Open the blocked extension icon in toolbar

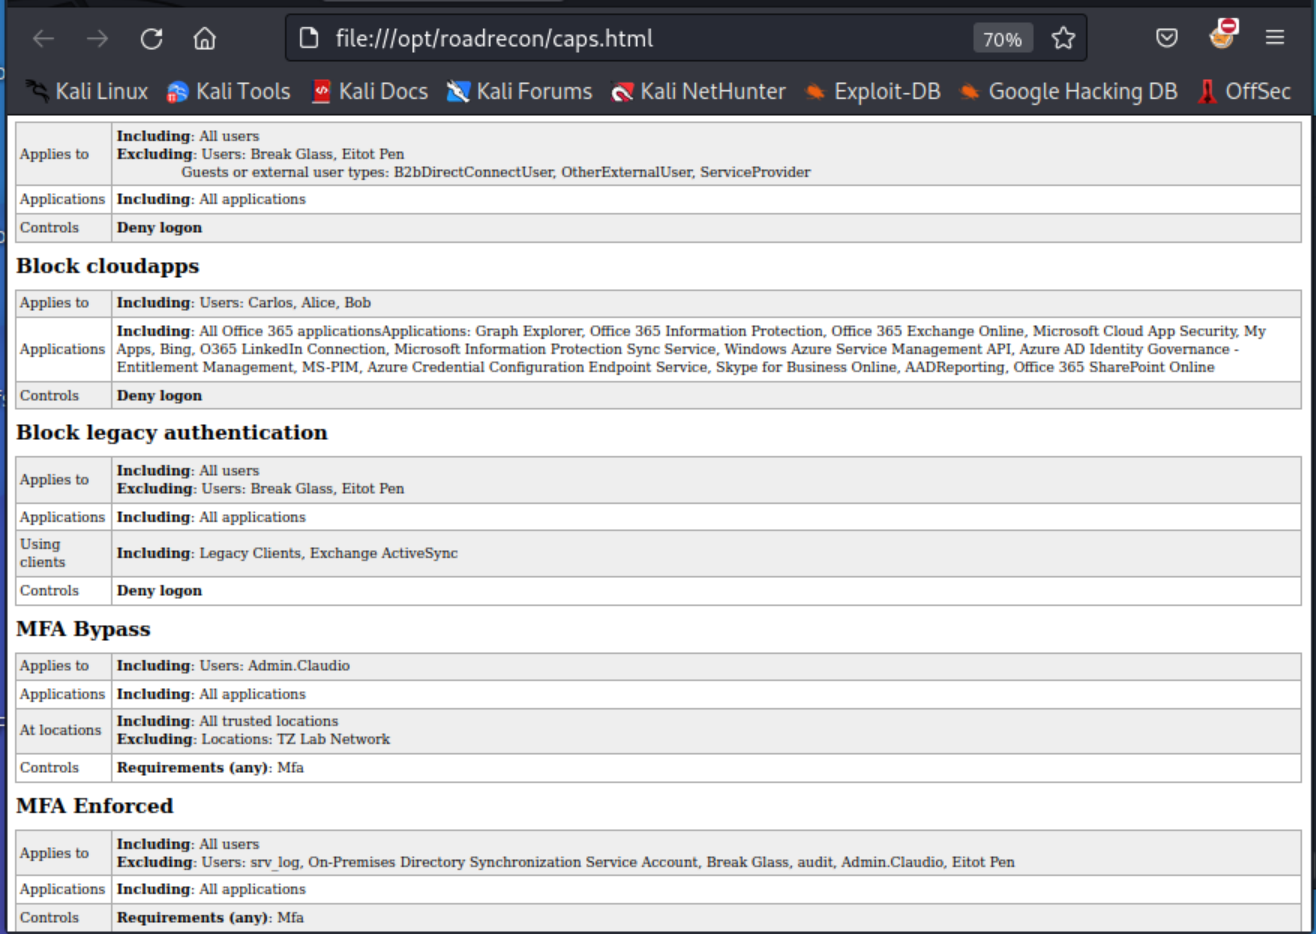[1222, 36]
